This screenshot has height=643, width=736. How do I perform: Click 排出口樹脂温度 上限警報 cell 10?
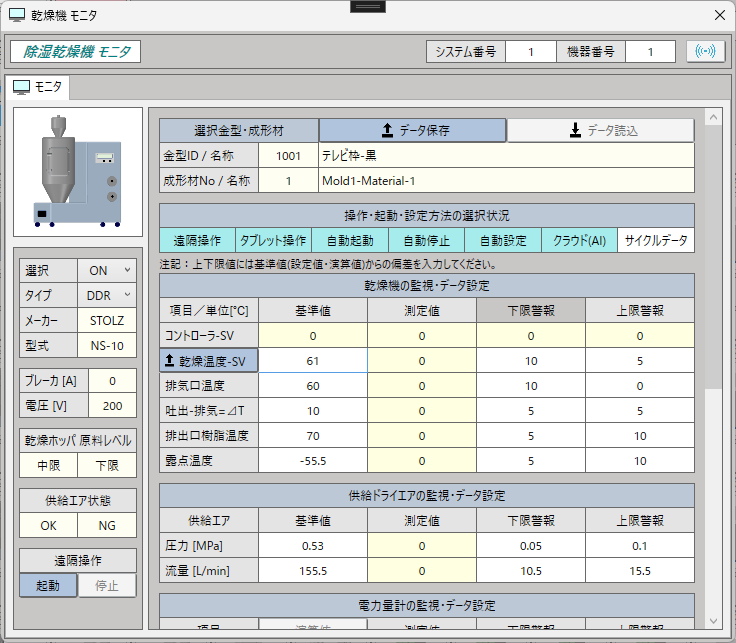point(640,436)
